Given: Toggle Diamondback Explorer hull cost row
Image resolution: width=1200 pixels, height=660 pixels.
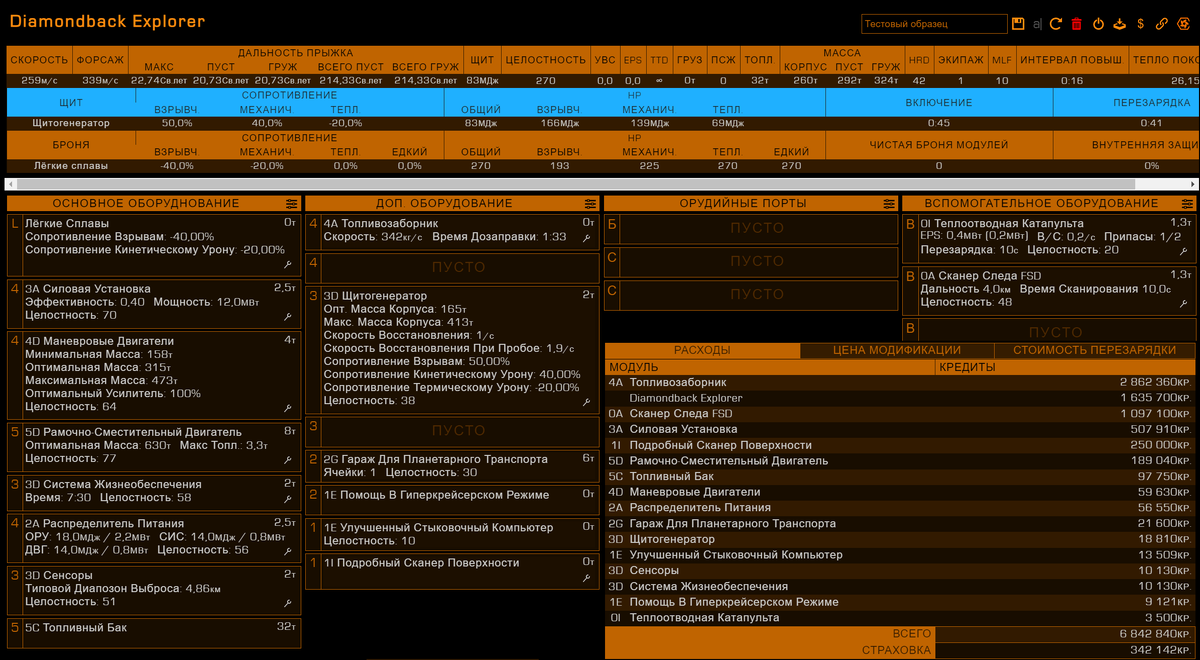Looking at the screenshot, I should pos(899,398).
